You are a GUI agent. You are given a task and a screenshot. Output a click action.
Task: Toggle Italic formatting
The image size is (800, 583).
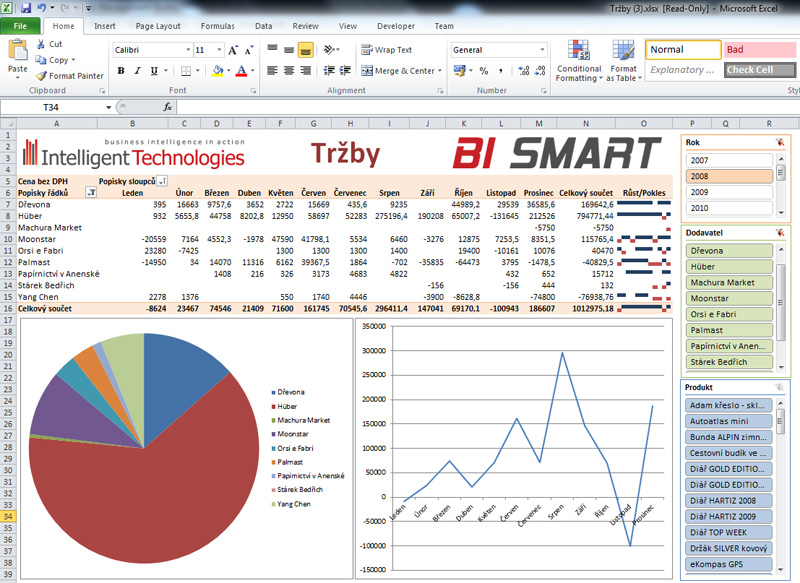pyautogui.click(x=137, y=71)
